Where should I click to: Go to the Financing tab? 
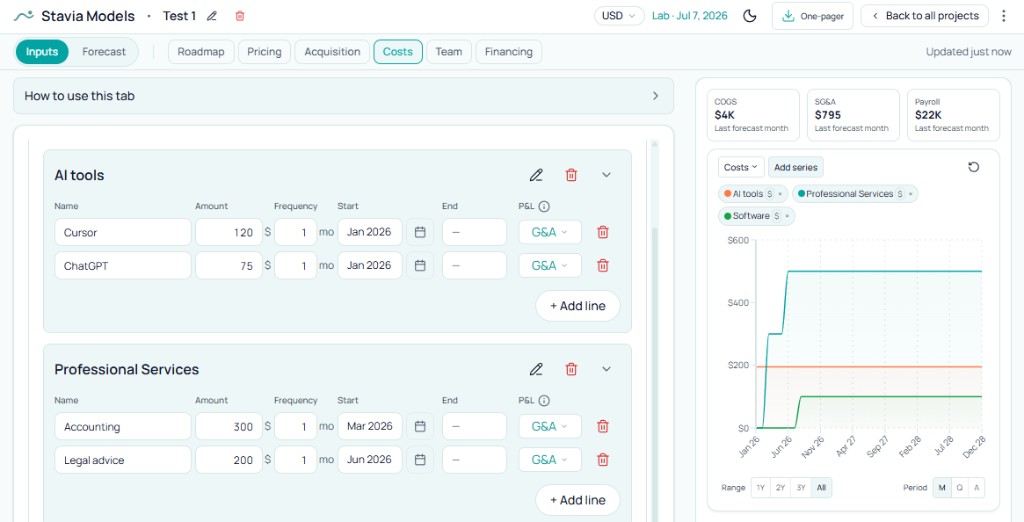pyautogui.click(x=509, y=52)
